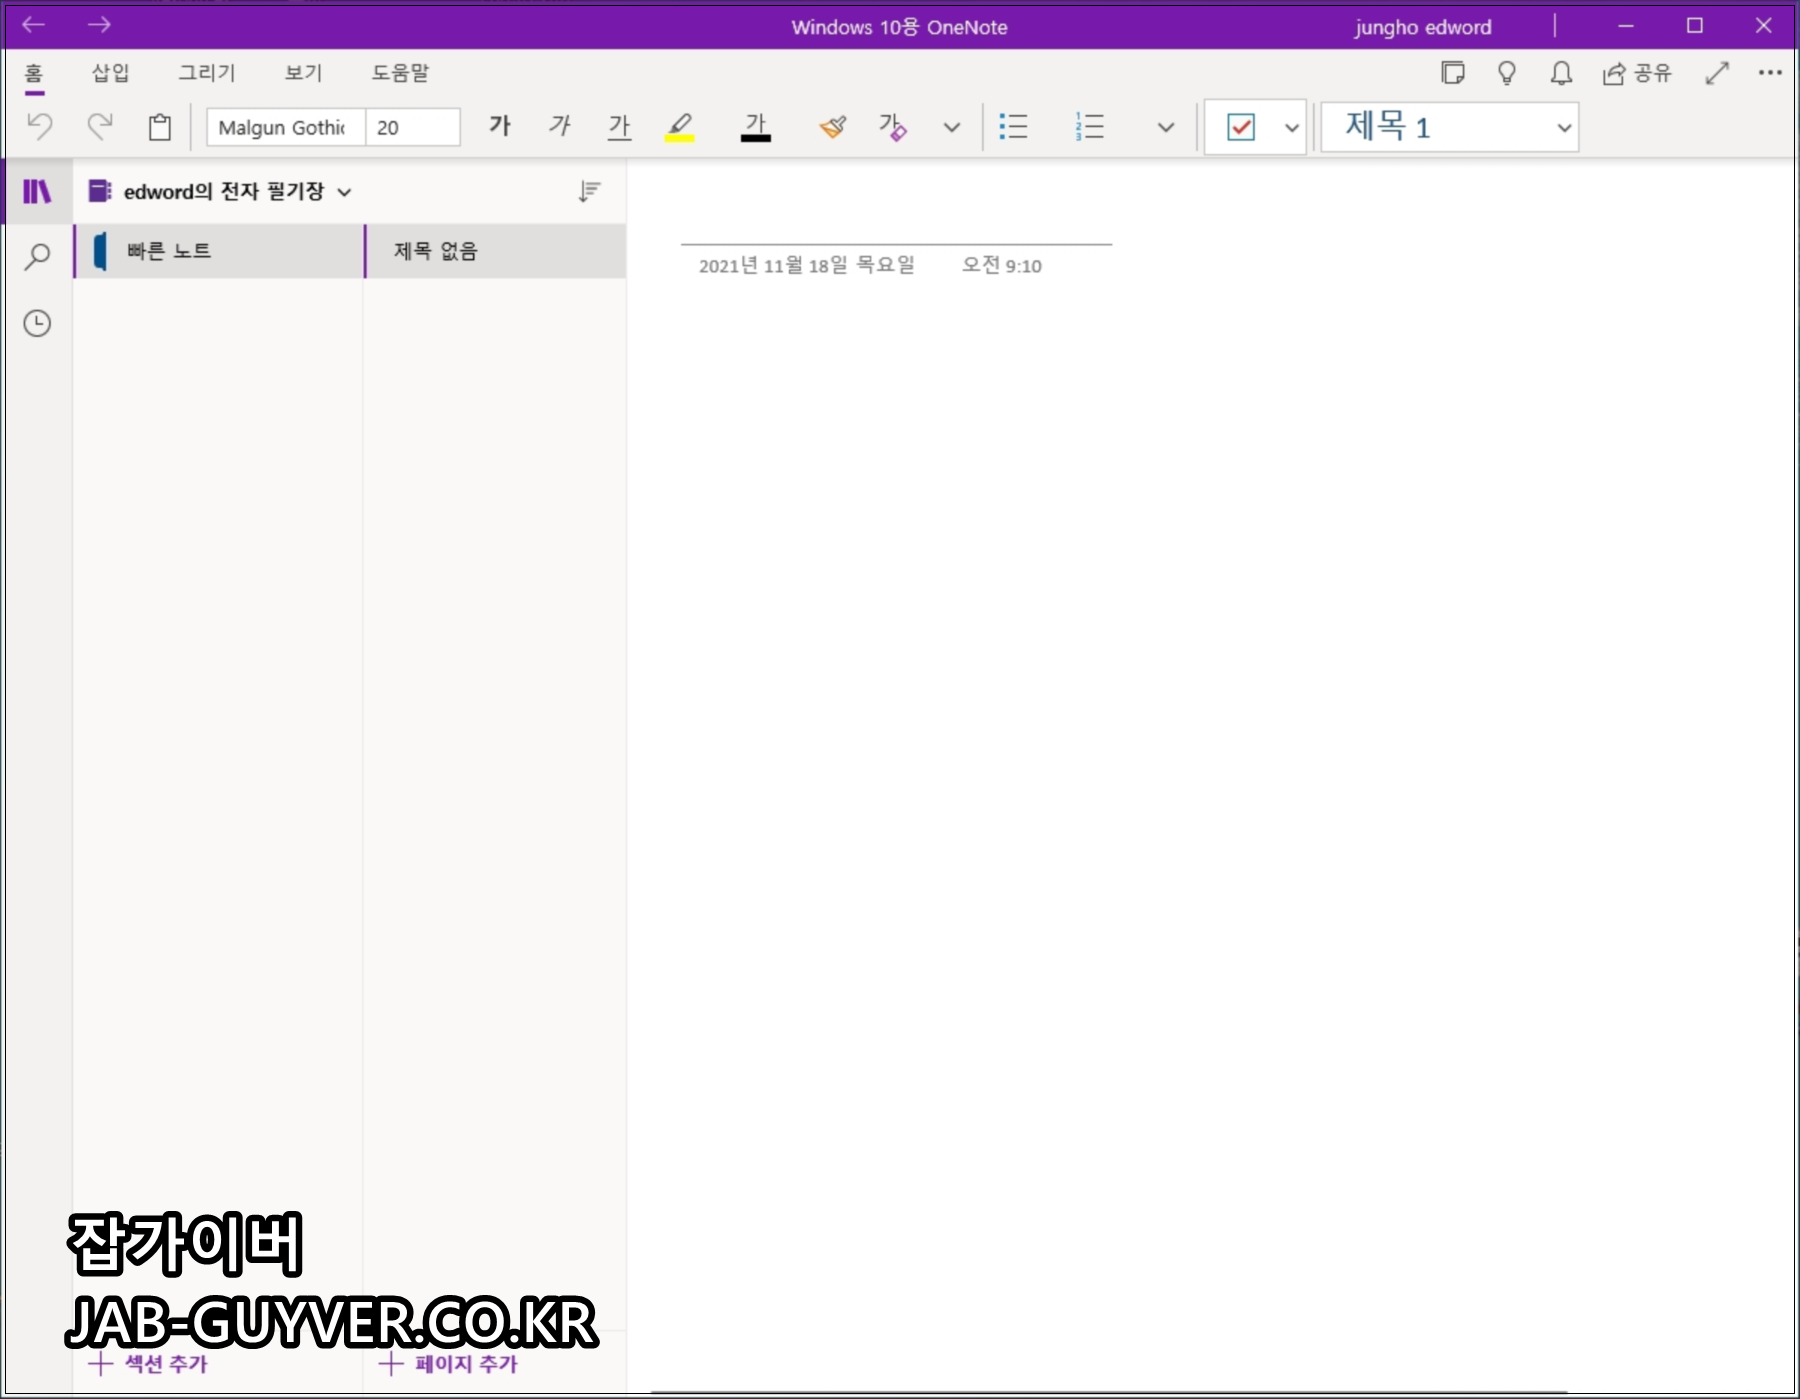This screenshot has width=1800, height=1399.
Task: Toggle bold text formatting
Action: click(x=499, y=126)
